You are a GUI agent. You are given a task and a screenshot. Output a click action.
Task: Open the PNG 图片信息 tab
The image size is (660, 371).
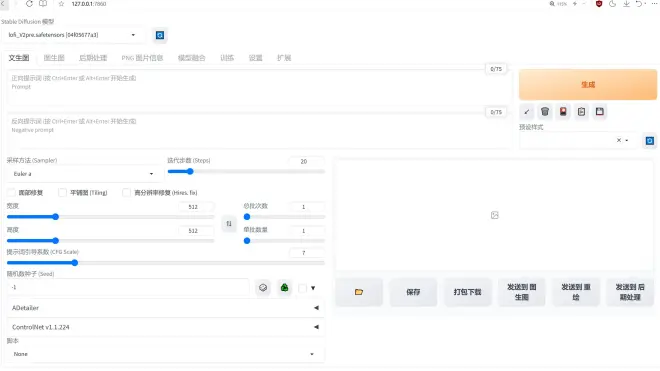[142, 58]
